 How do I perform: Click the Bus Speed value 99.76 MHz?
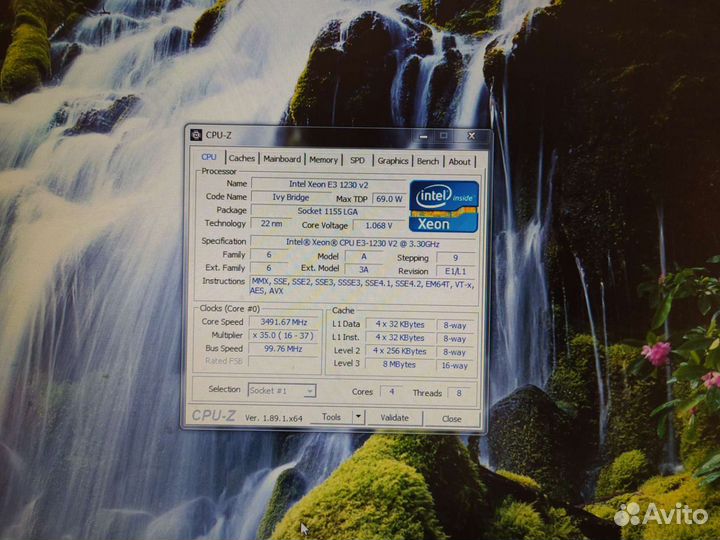283,349
